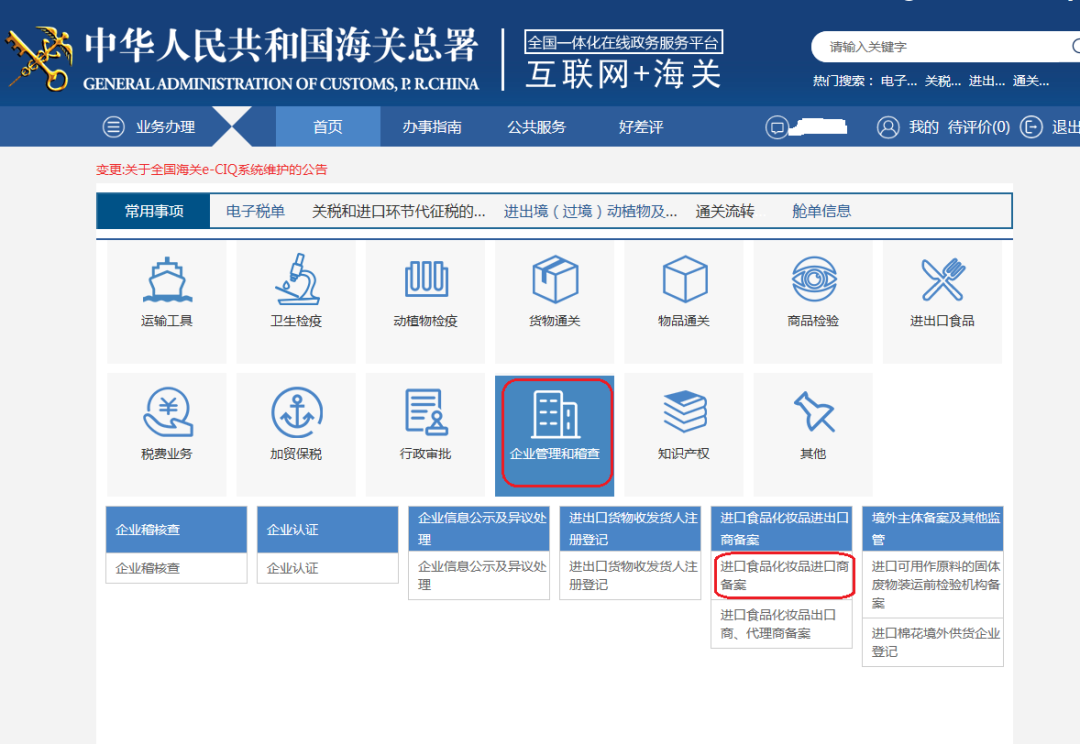Open the 行政审批 document icon

pyautogui.click(x=426, y=411)
